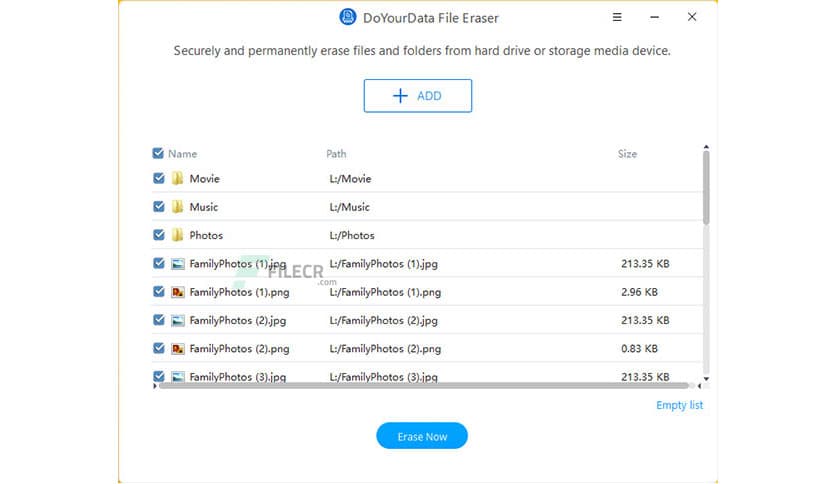836x484 pixels.
Task: Click the Erase Now button
Action: 422,436
